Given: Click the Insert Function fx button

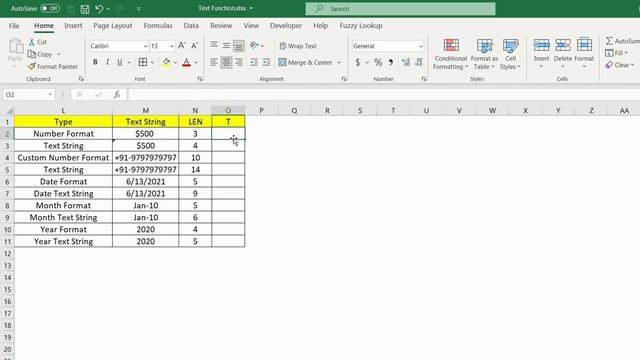Looking at the screenshot, I should [x=117, y=95].
